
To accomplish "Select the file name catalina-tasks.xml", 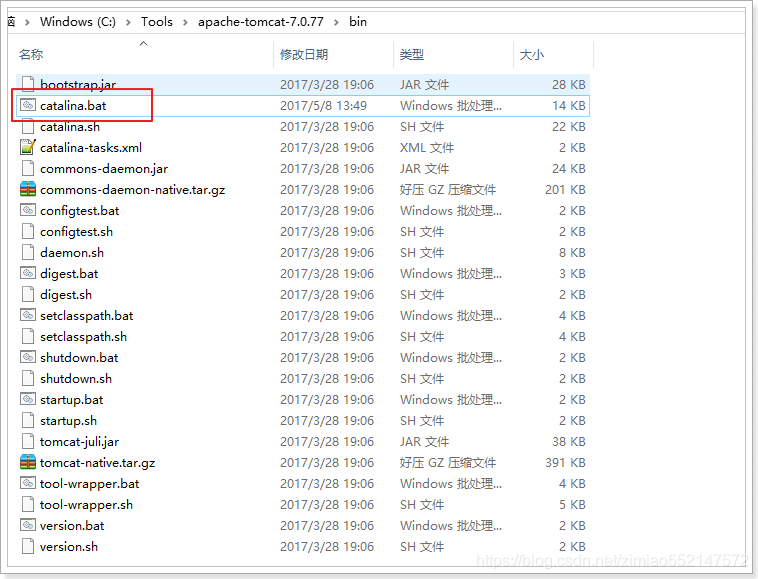I will [91, 147].
